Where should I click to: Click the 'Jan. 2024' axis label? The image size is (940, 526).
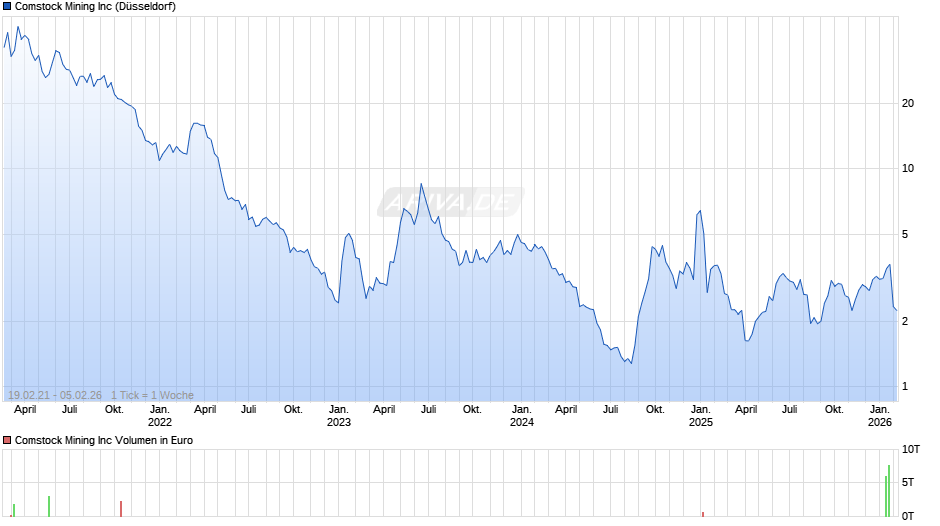(522, 416)
